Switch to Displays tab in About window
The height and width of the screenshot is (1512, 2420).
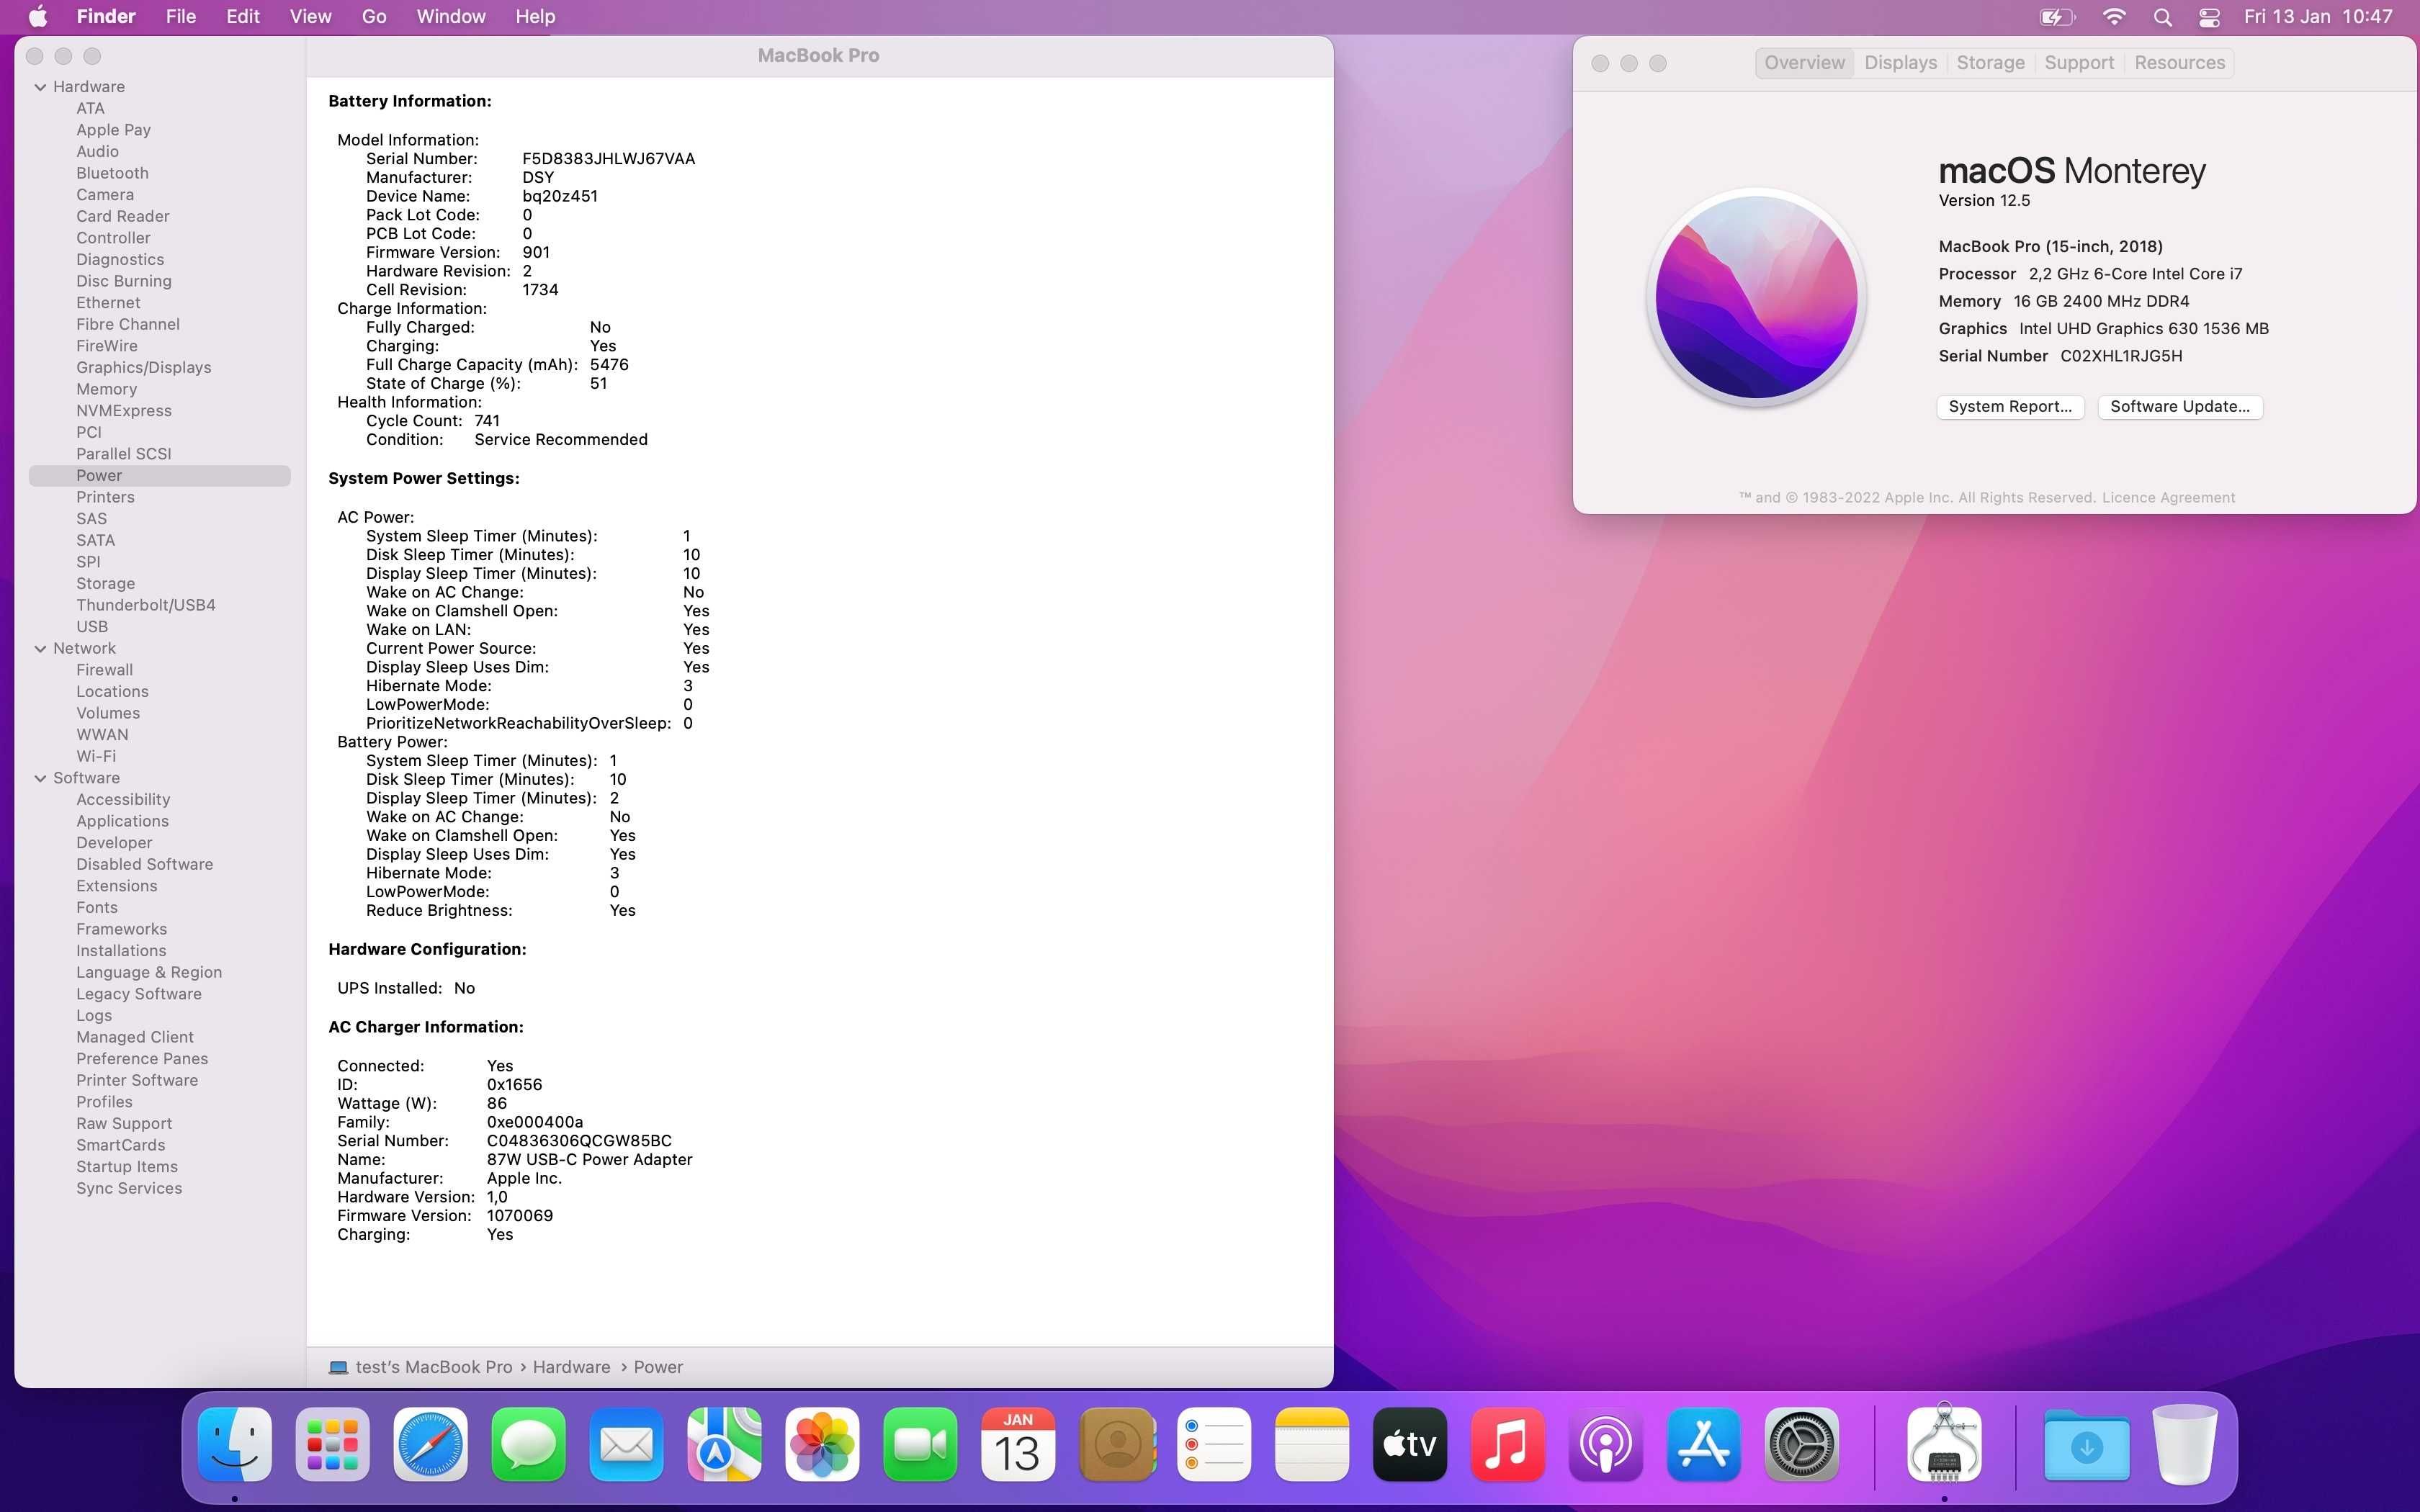click(x=1901, y=63)
